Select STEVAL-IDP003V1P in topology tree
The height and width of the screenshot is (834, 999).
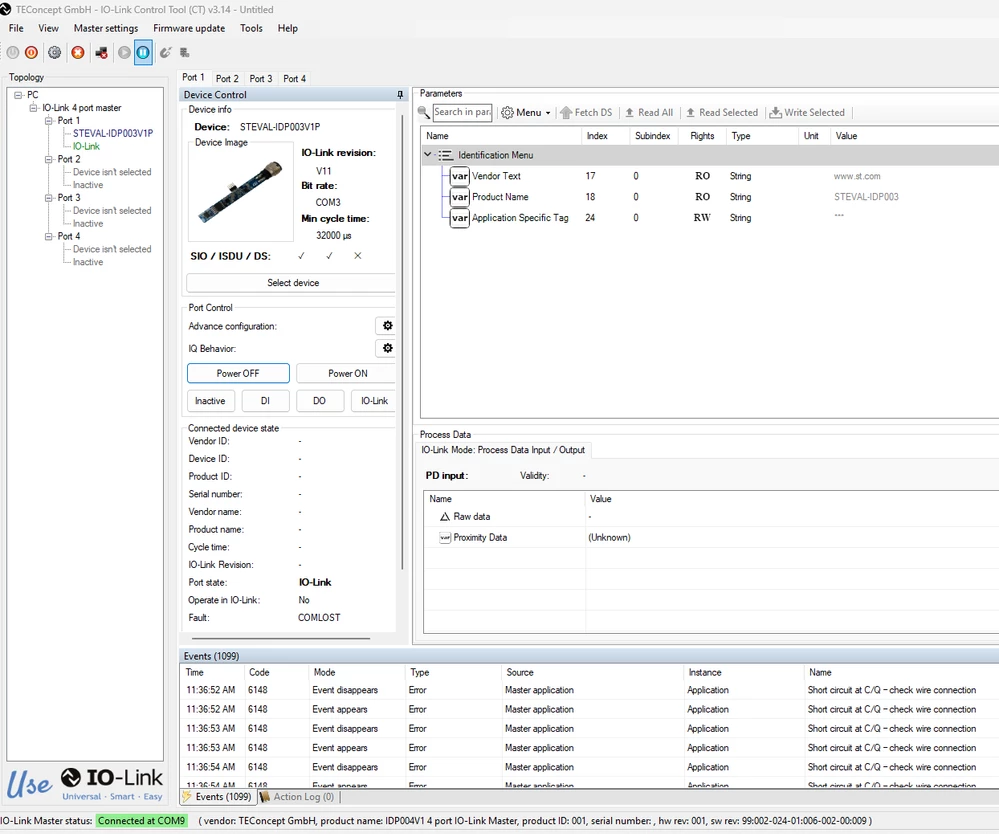pyautogui.click(x=113, y=133)
